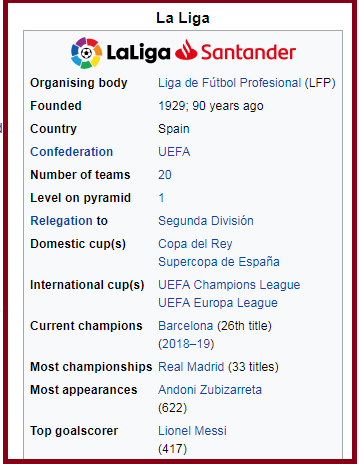View Andoni Zubizarreta's page
Image resolution: width=364 pixels, height=464 pixels.
click(x=210, y=390)
